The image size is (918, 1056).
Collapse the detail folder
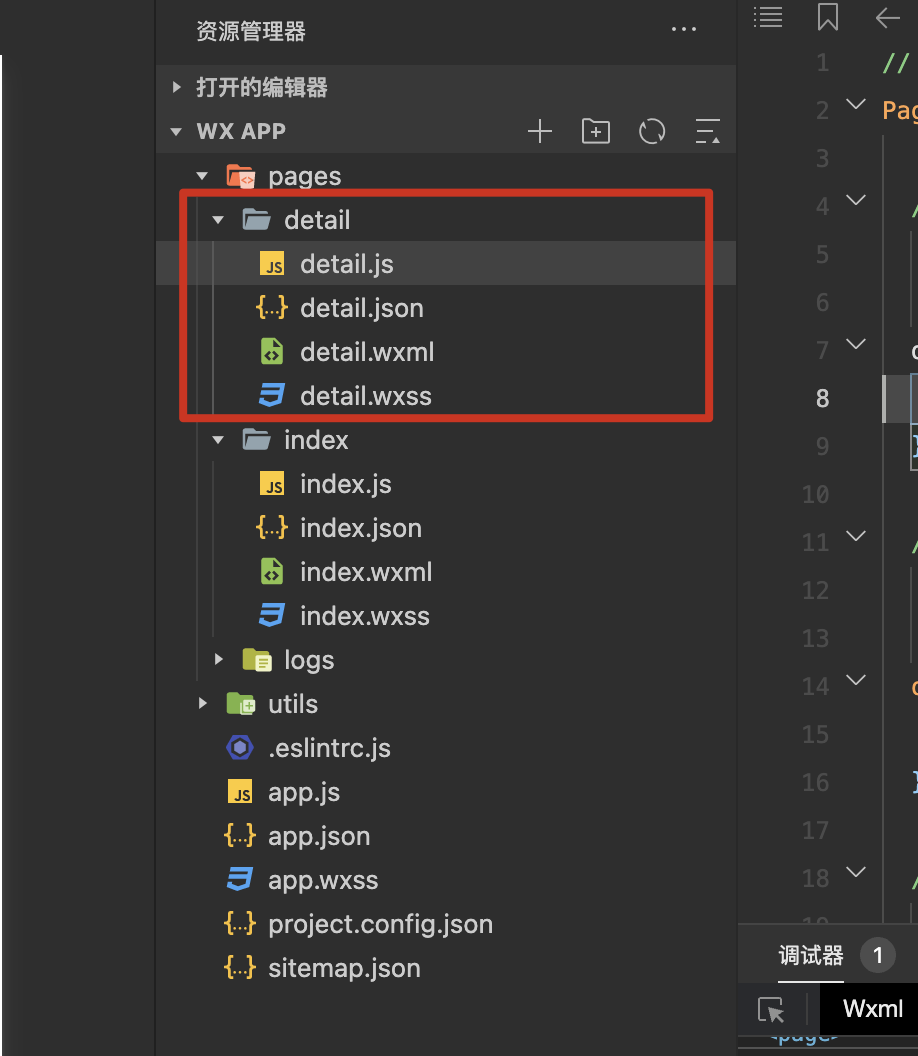click(219, 220)
